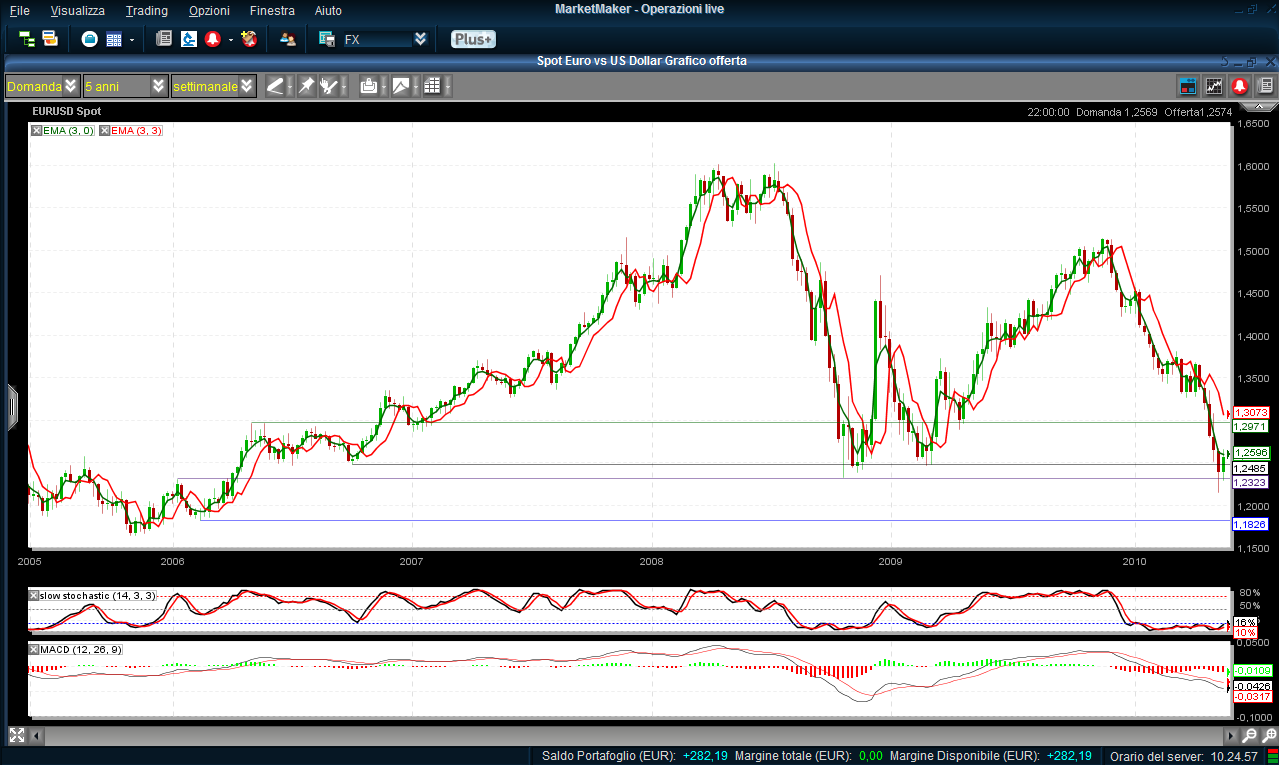Viewport: 1279px width, 765px height.
Task: Open the settimanale interval dropdown
Action: pyautogui.click(x=247, y=86)
